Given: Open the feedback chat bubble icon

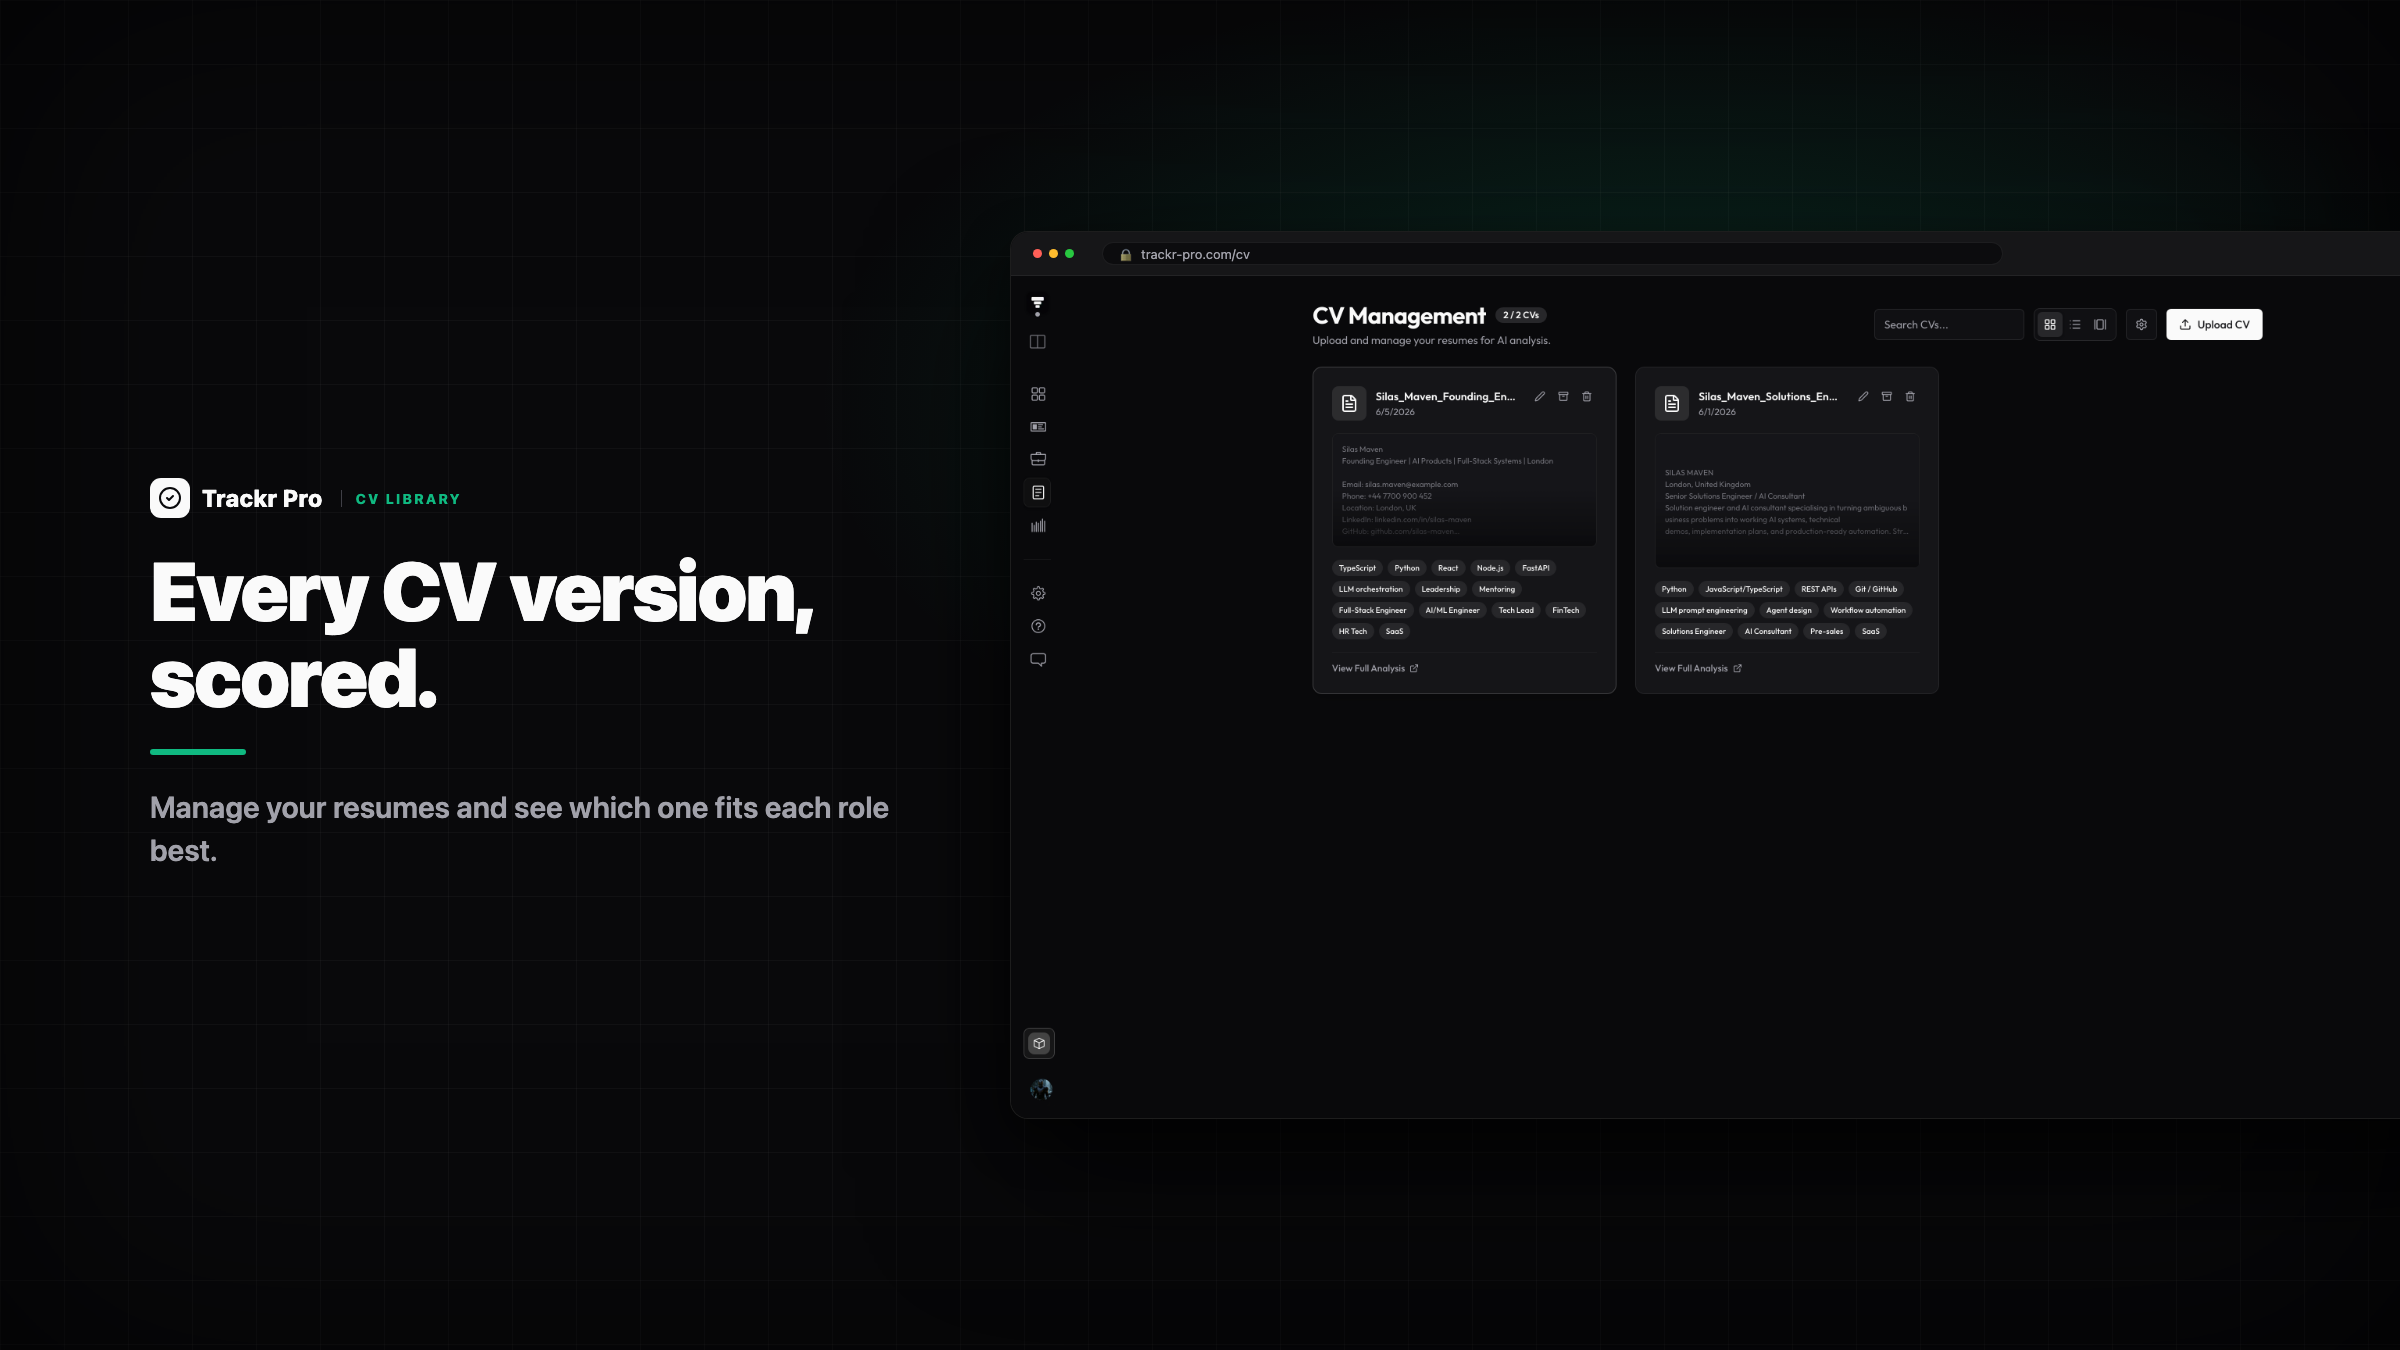Looking at the screenshot, I should click(1038, 660).
